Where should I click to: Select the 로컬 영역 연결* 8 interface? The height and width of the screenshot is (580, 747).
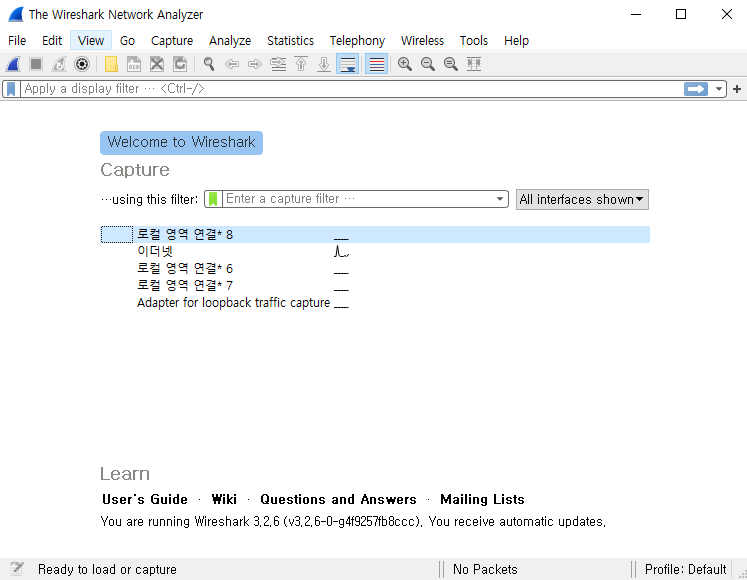[x=375, y=234]
